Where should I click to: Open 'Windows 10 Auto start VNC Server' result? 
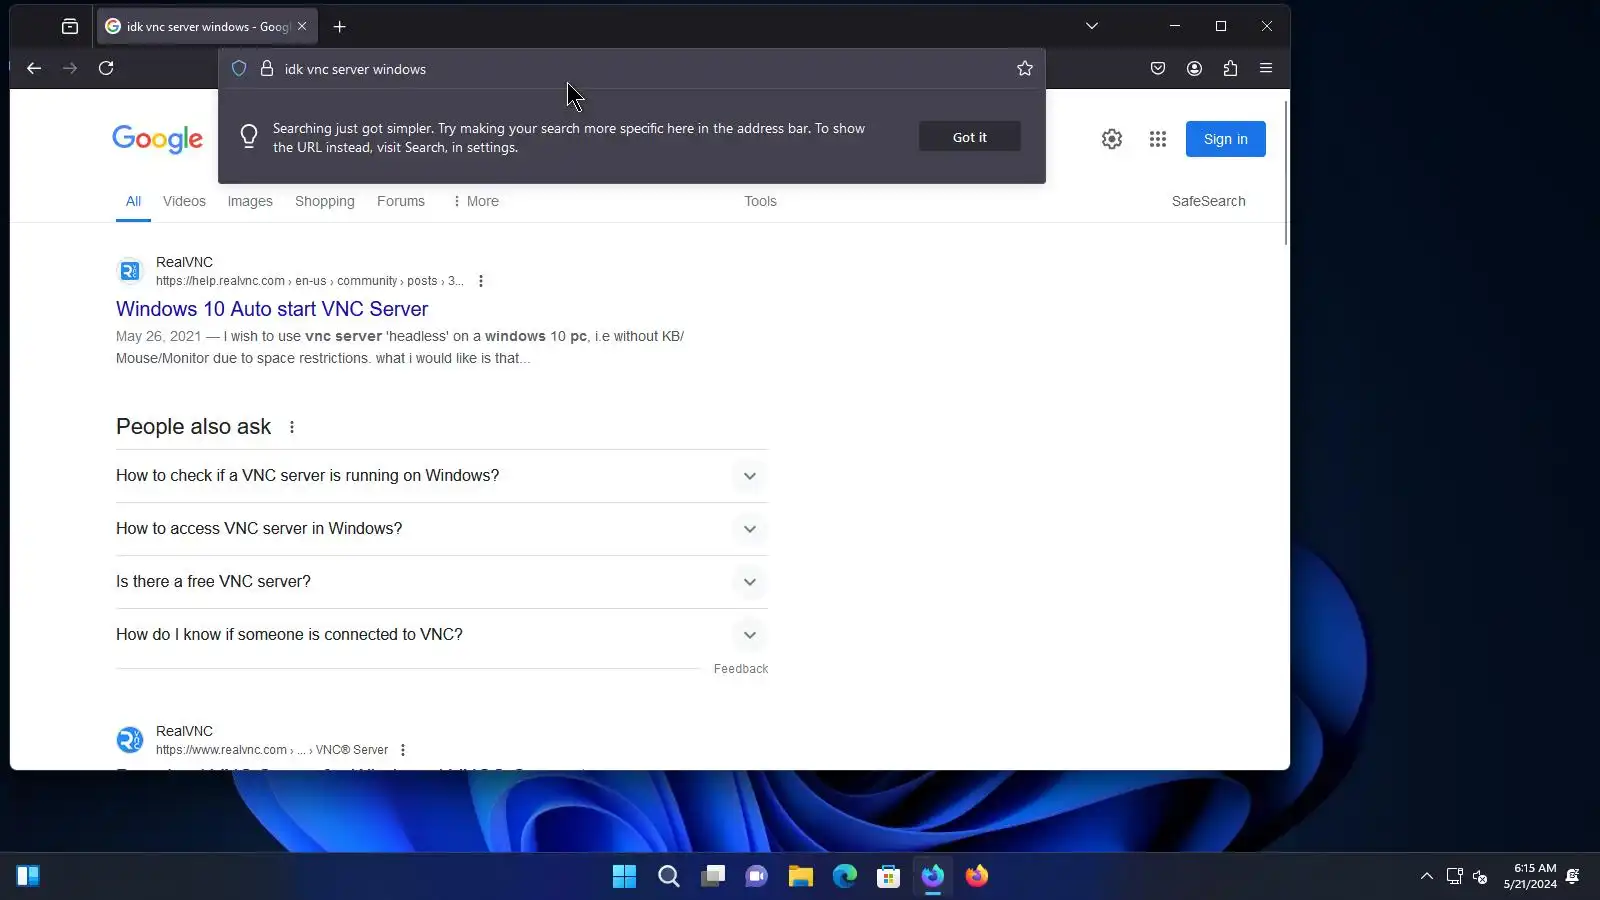[272, 309]
